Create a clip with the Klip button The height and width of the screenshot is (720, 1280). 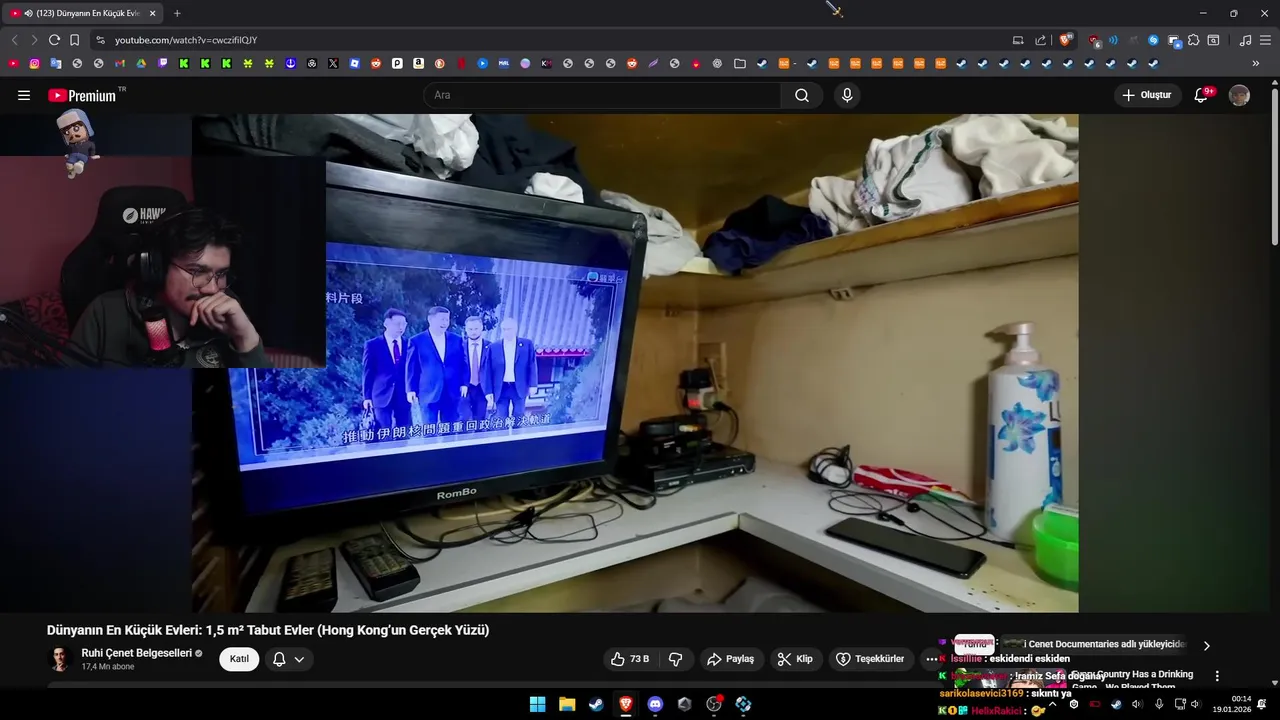795,659
